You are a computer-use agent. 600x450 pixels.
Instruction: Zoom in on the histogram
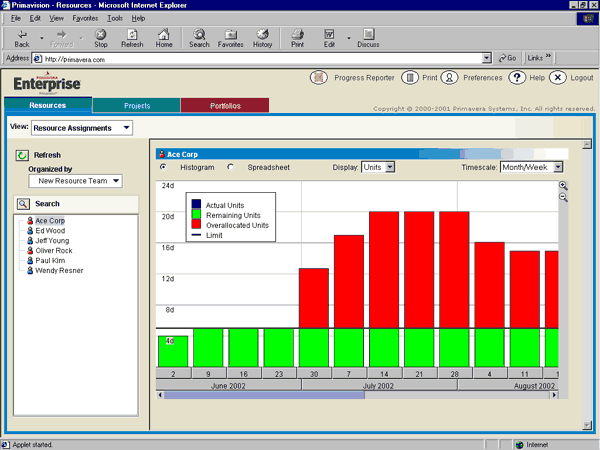point(563,186)
